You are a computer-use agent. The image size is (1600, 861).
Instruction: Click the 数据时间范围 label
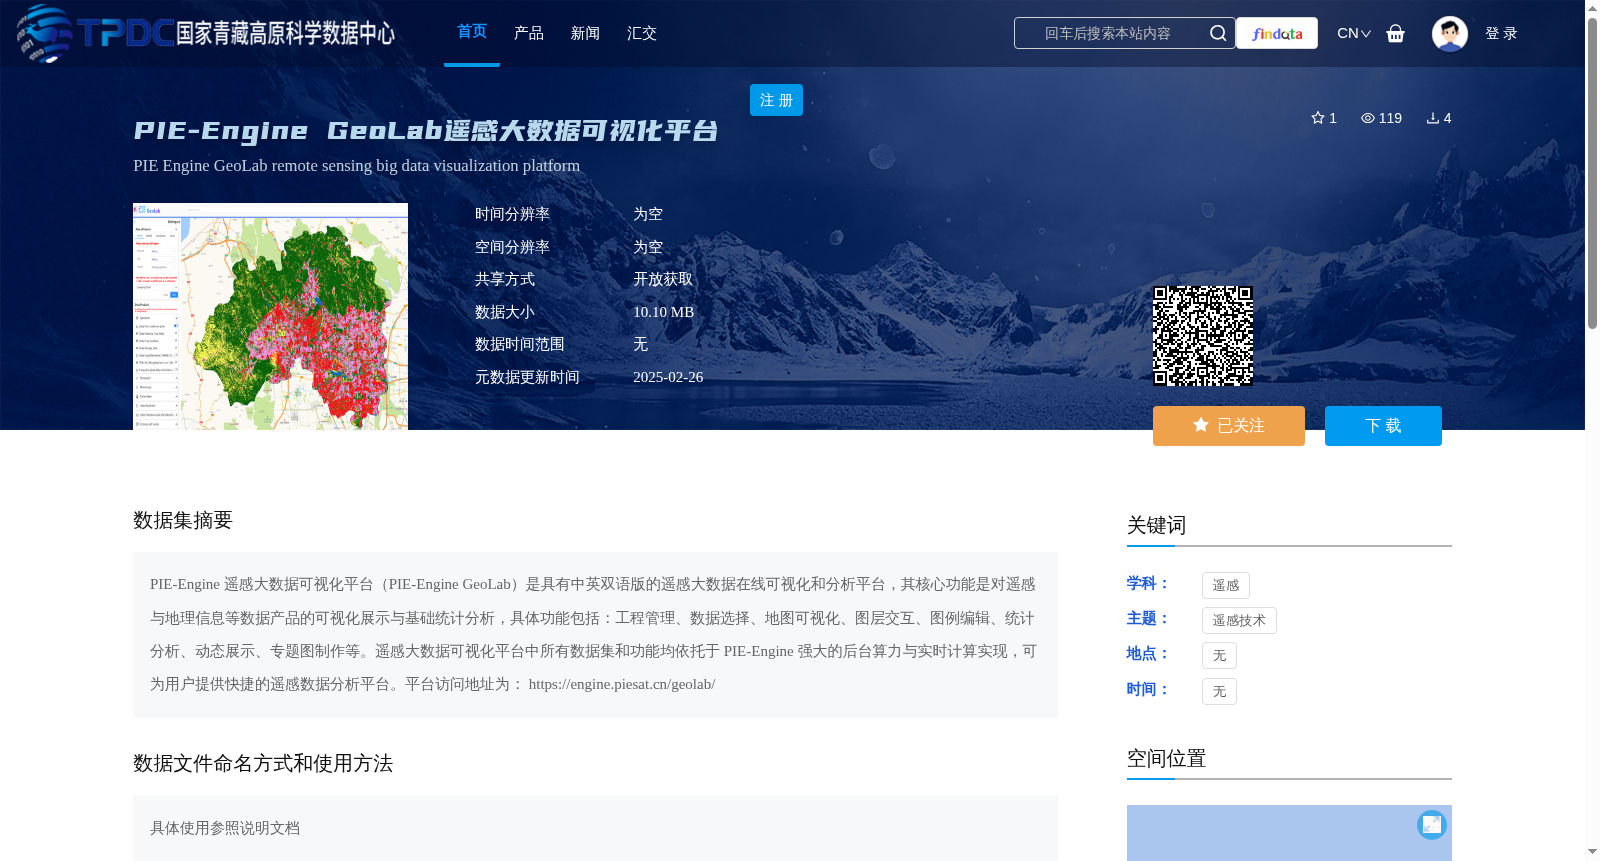(520, 345)
